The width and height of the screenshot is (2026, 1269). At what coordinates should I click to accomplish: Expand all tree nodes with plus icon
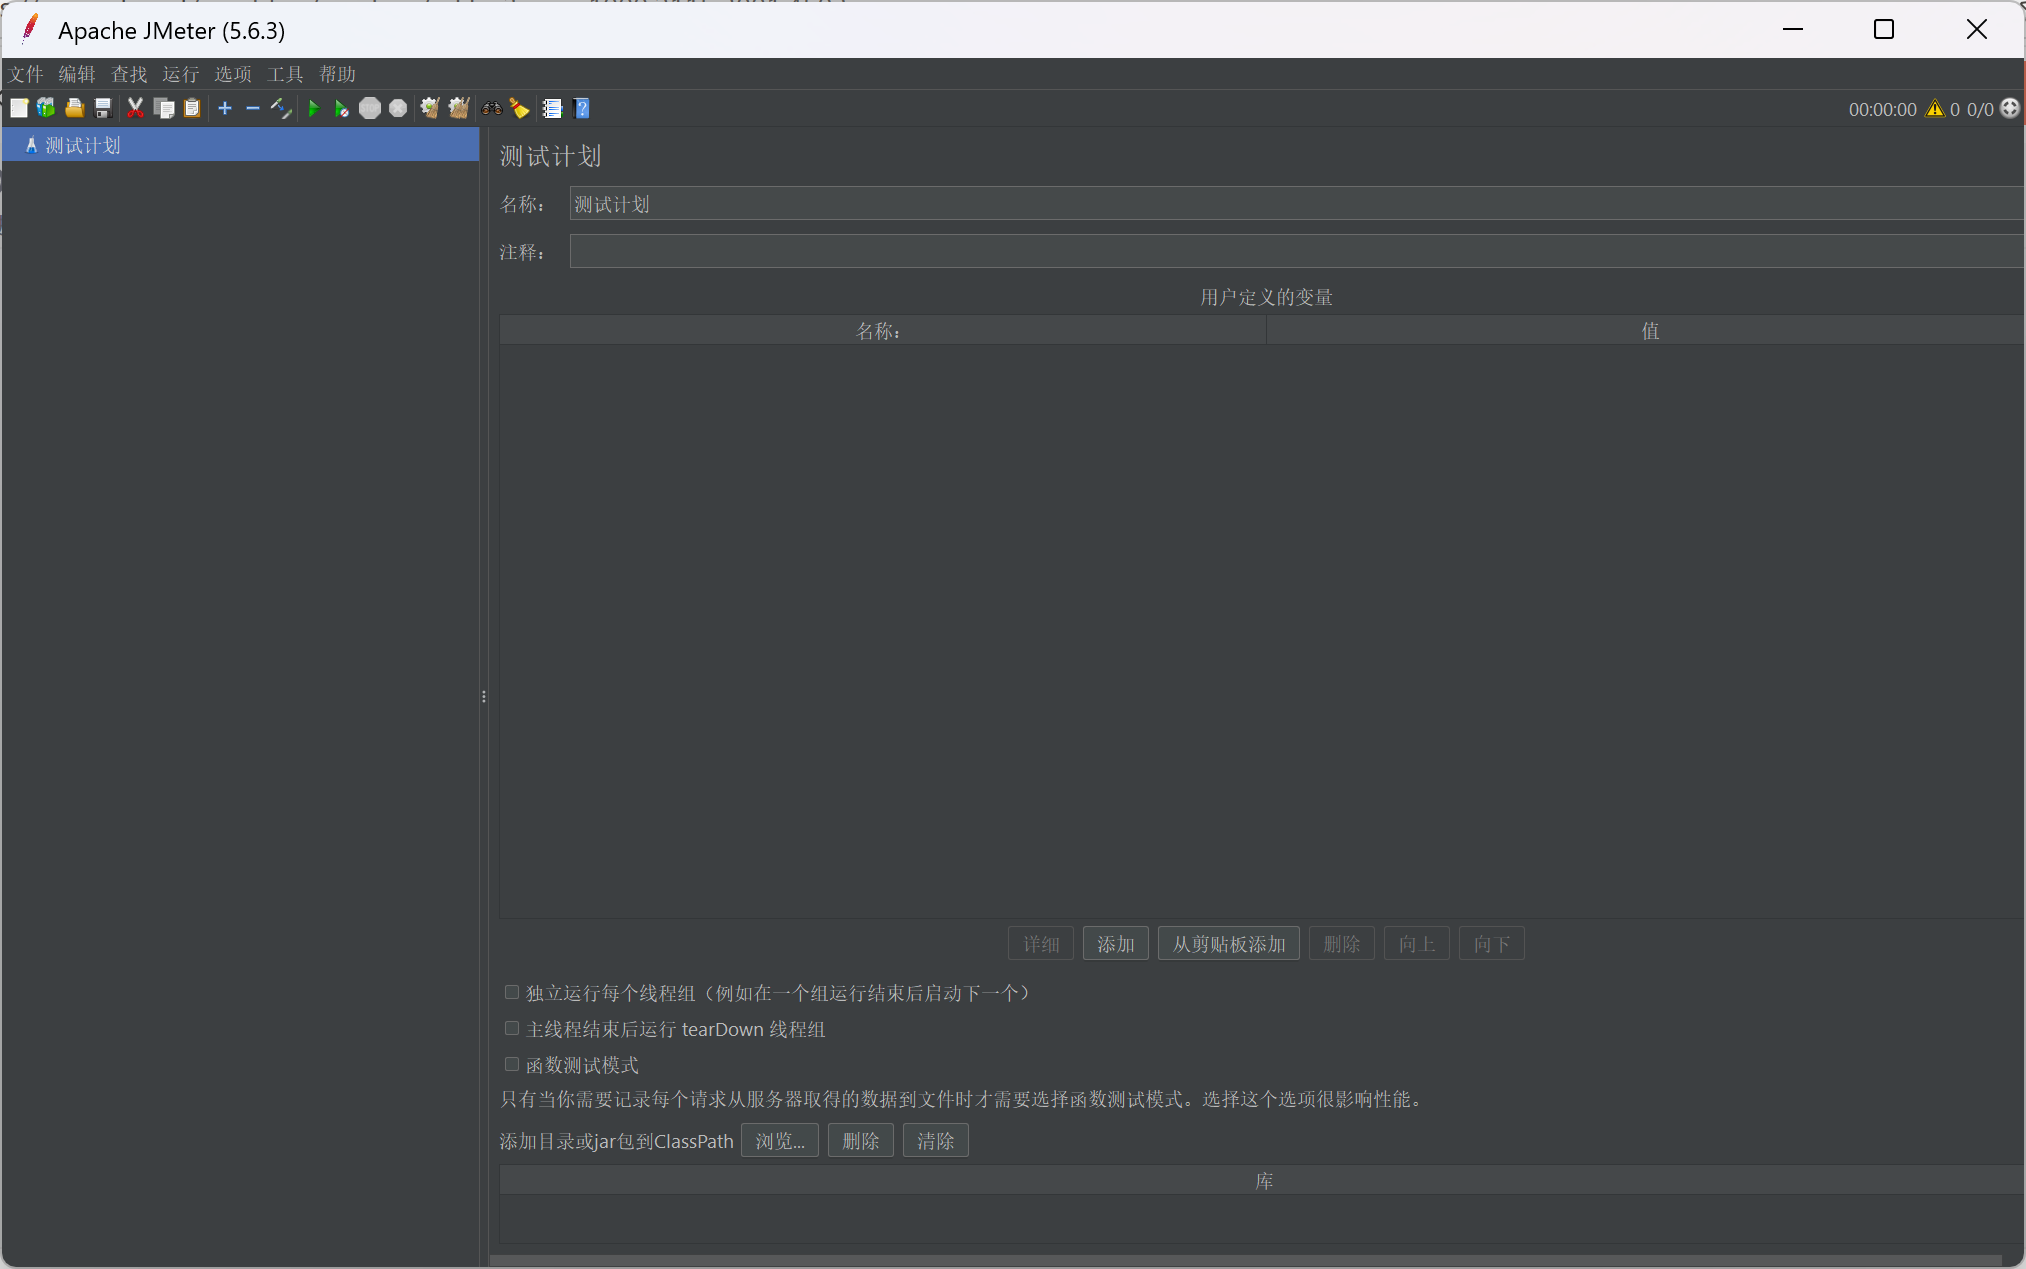(225, 108)
